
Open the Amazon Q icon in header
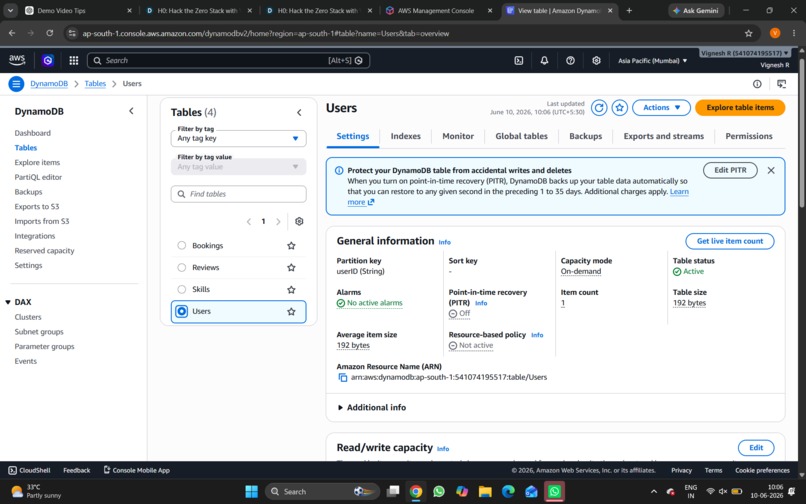tap(48, 61)
